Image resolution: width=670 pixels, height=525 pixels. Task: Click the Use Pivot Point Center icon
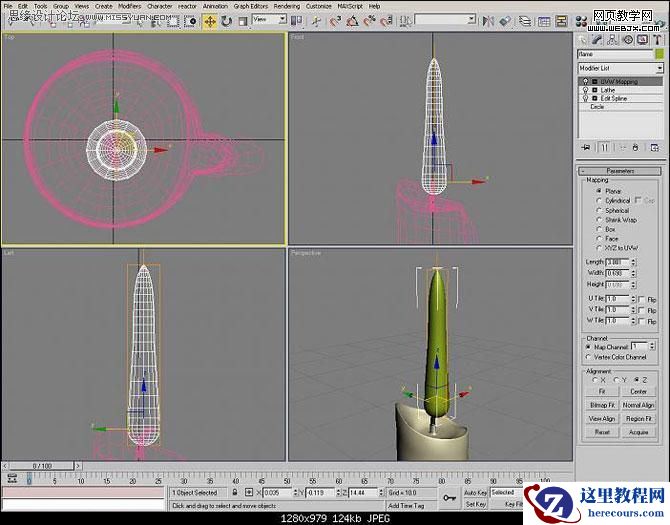point(297,21)
